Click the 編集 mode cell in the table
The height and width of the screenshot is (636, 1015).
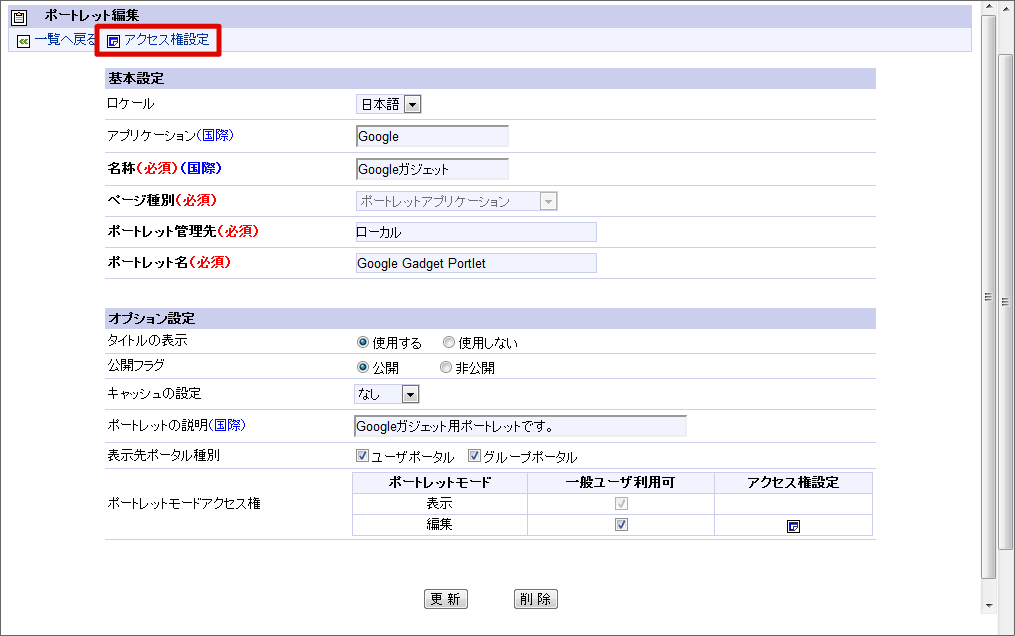(440, 525)
